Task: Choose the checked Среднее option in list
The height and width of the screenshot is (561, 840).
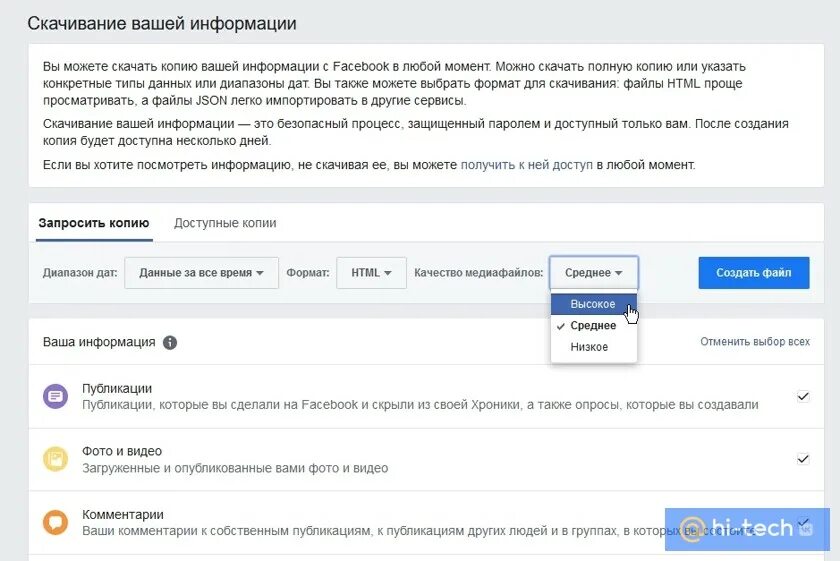Action: (594, 326)
